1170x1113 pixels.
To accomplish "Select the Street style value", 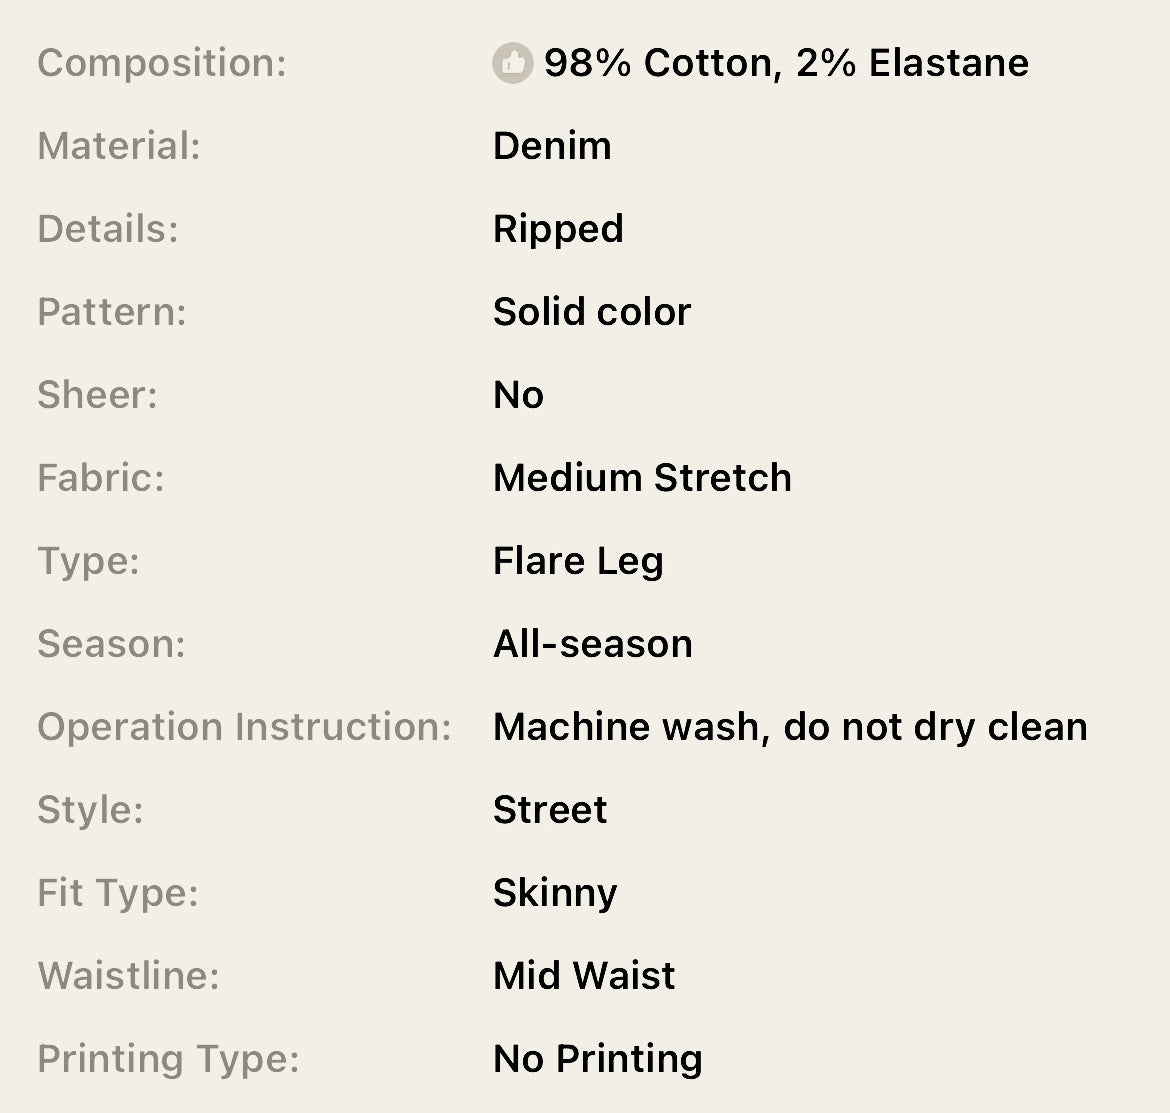I will pos(550,810).
